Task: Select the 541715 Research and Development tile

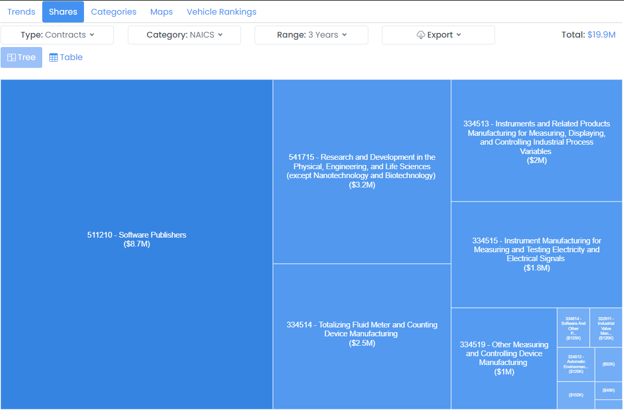Action: coord(362,171)
